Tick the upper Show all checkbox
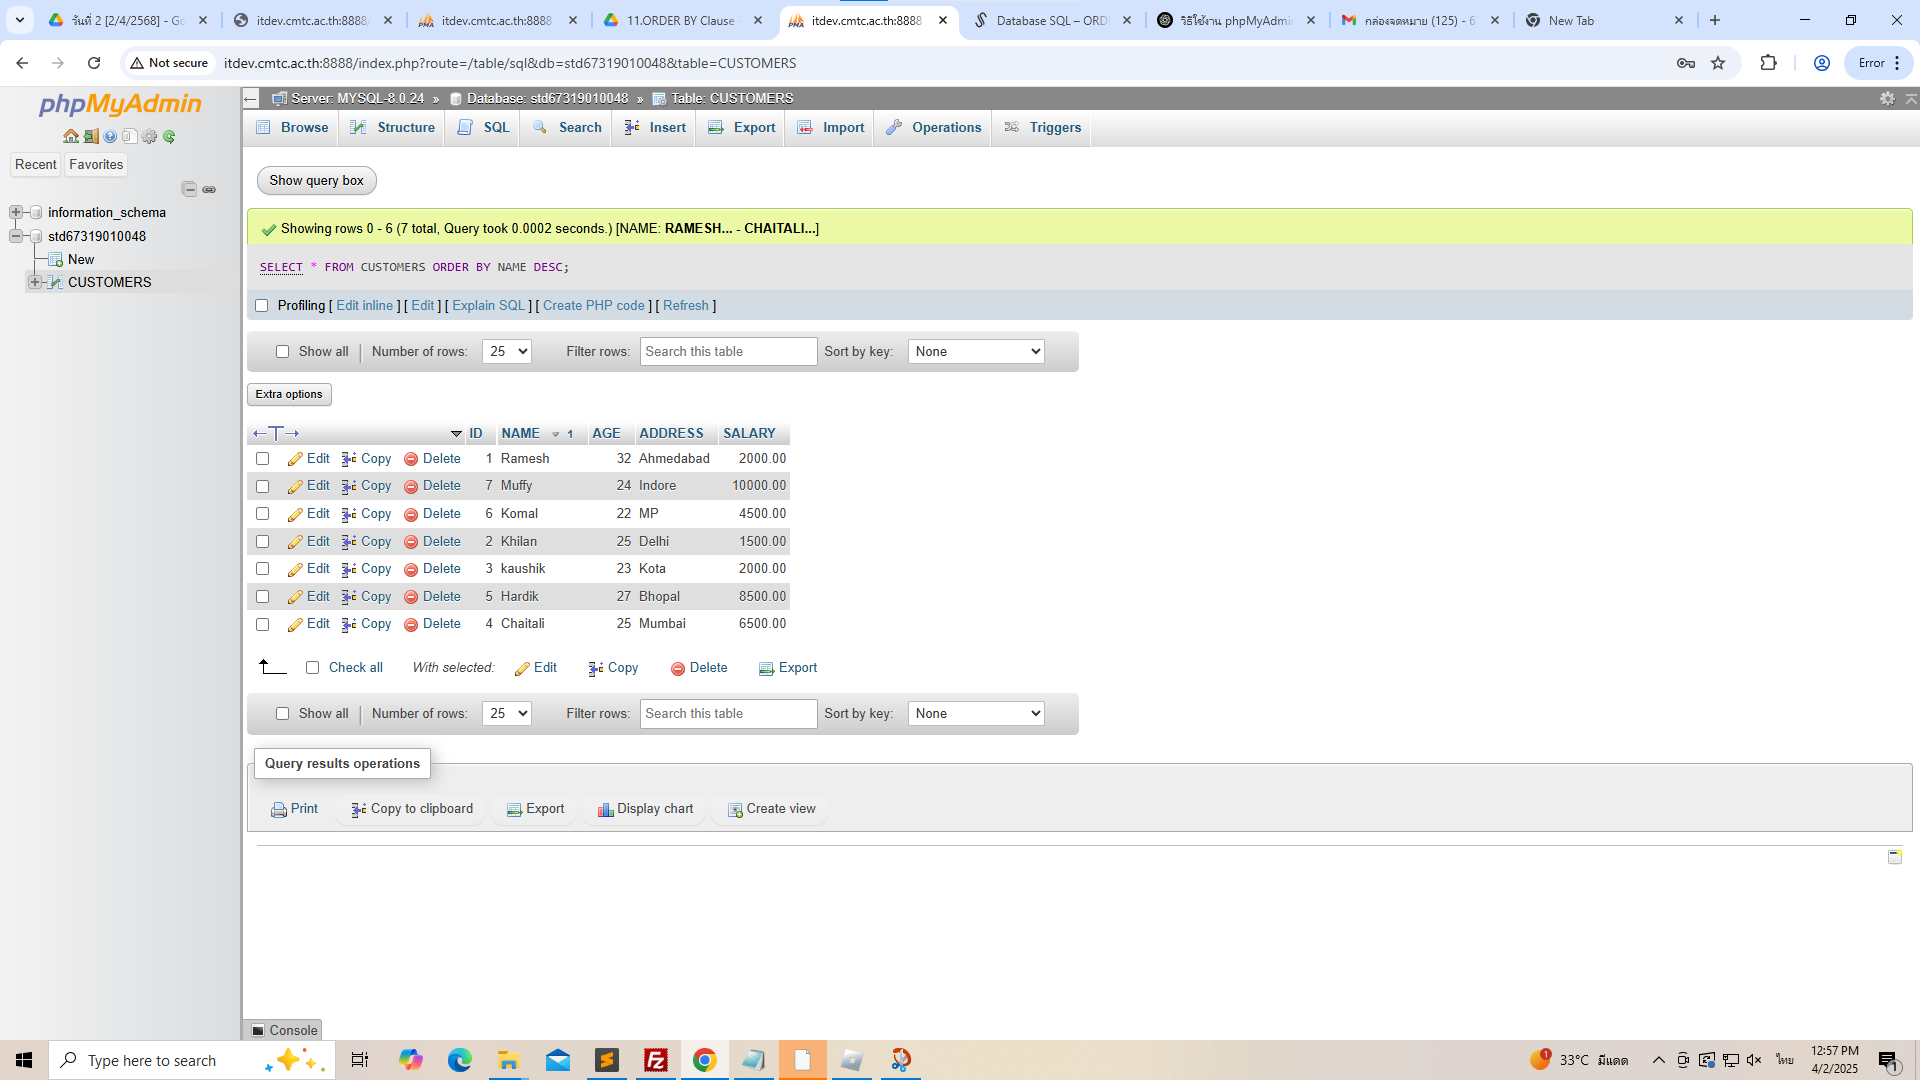 click(282, 352)
